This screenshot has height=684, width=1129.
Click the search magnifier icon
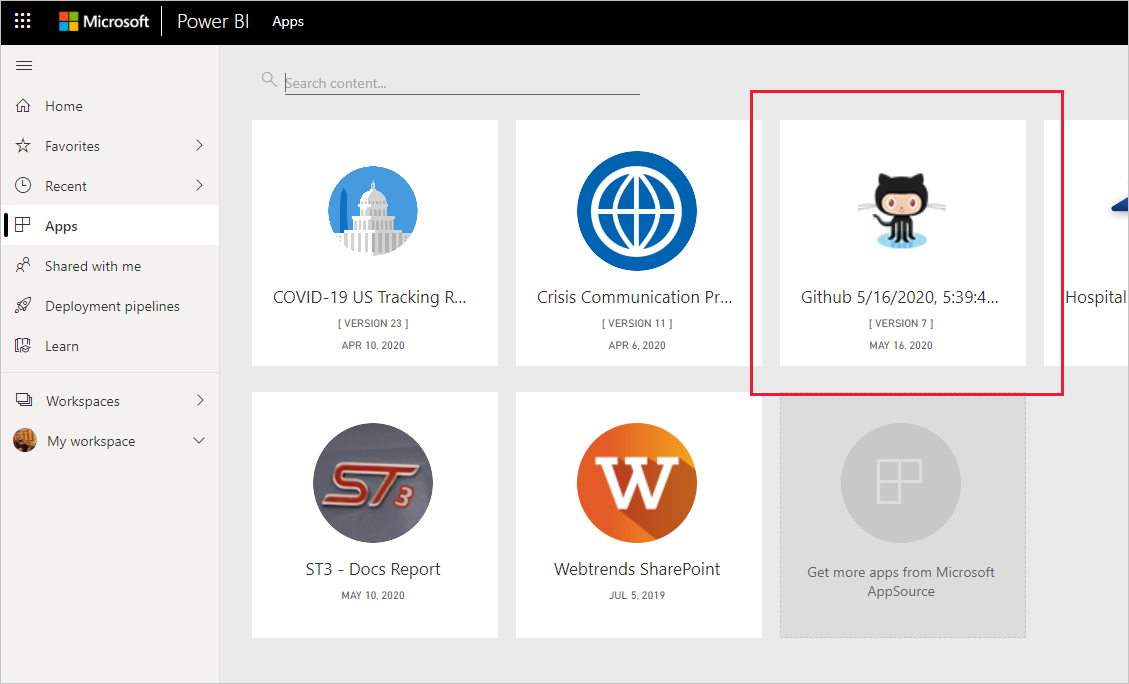click(269, 79)
